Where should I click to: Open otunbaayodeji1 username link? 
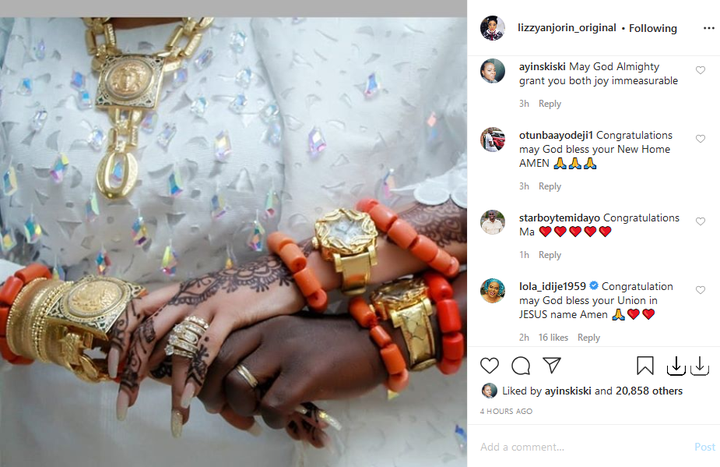pos(556,135)
